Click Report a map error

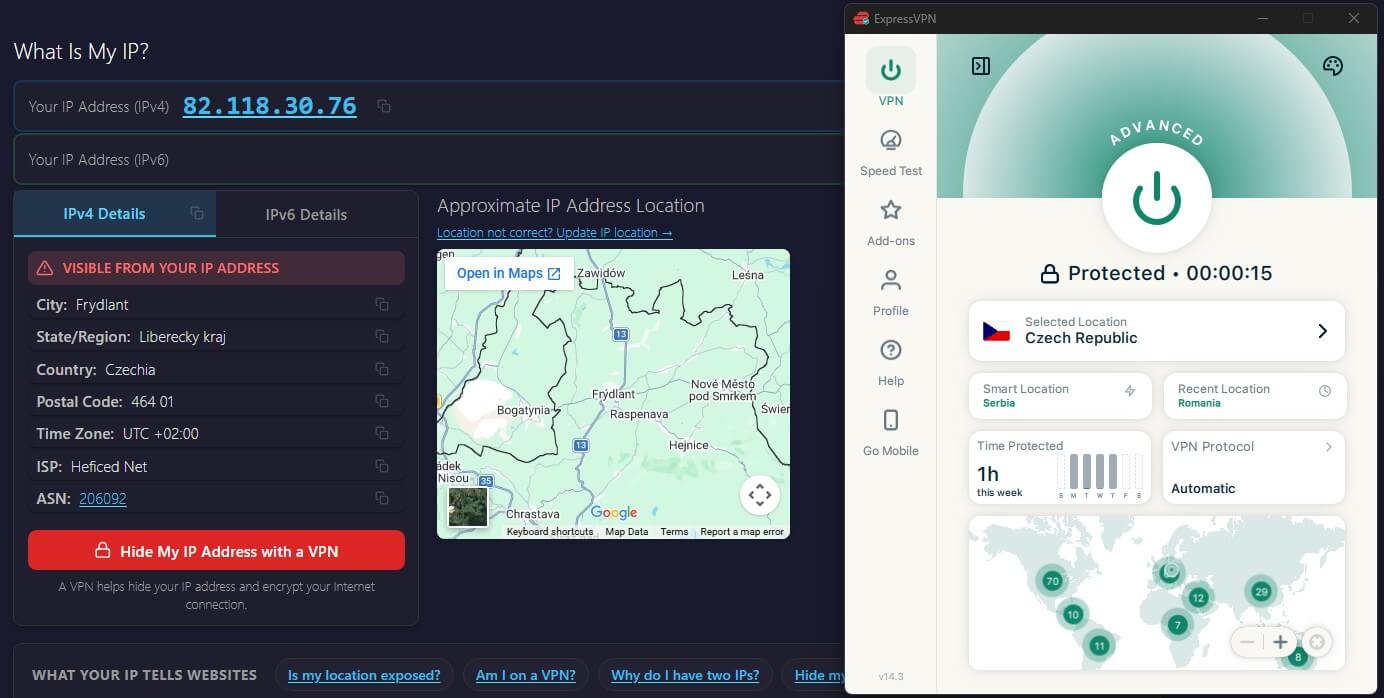pyautogui.click(x=742, y=532)
